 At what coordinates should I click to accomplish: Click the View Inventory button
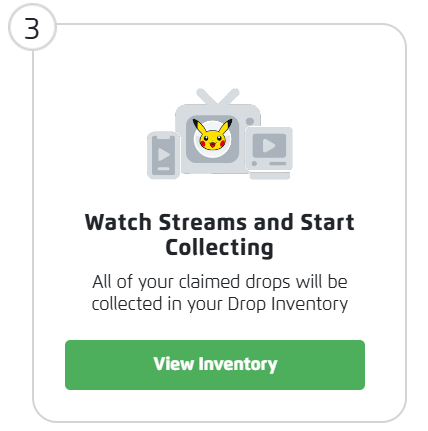pos(215,365)
